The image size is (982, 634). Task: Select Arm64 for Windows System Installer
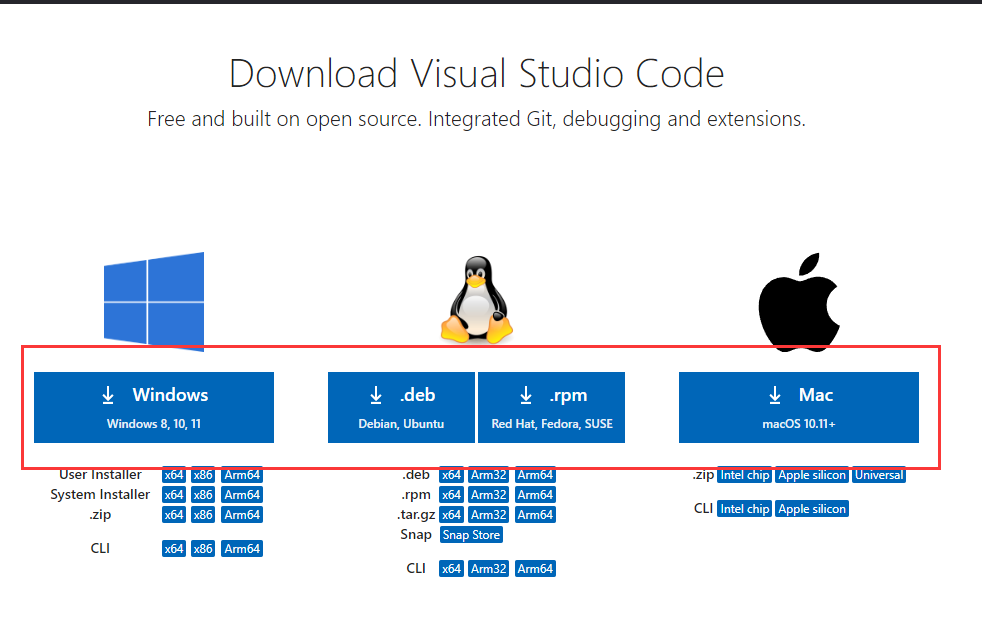coord(242,495)
